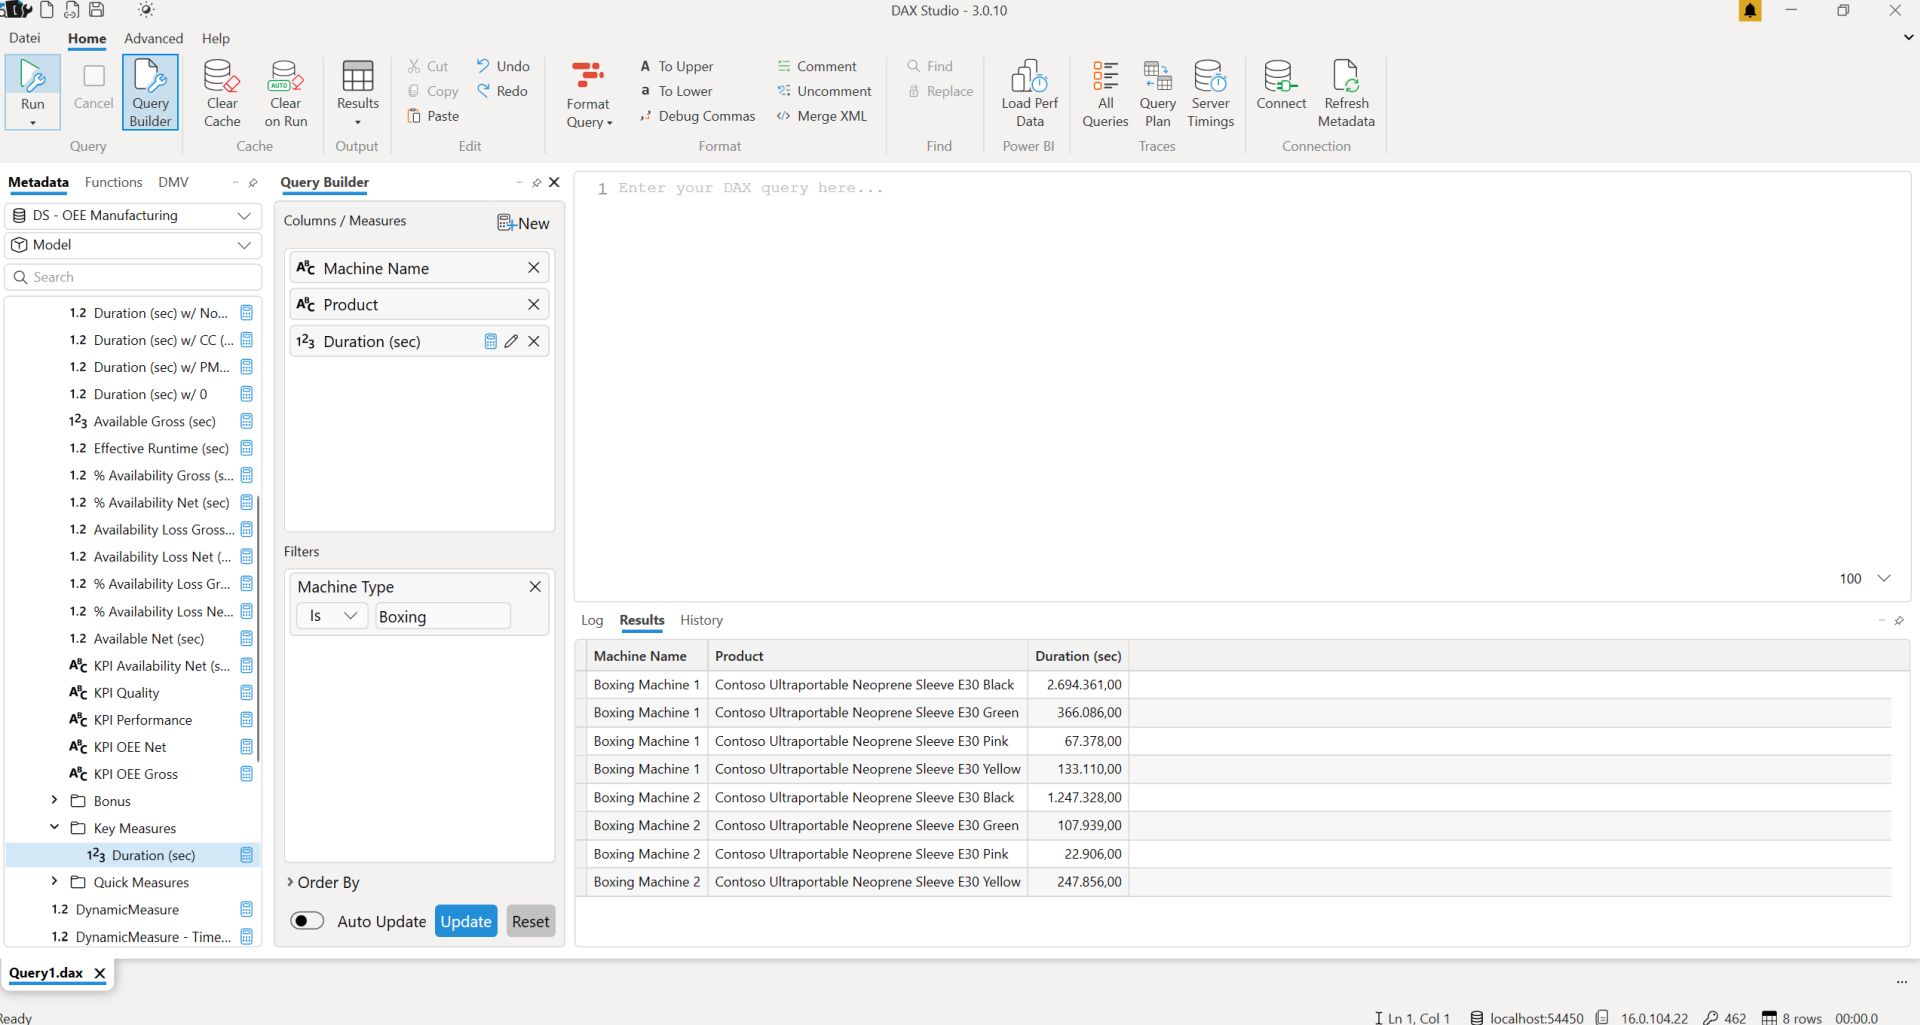Refresh the model metadata
Image resolution: width=1920 pixels, height=1025 pixels.
point(1346,93)
